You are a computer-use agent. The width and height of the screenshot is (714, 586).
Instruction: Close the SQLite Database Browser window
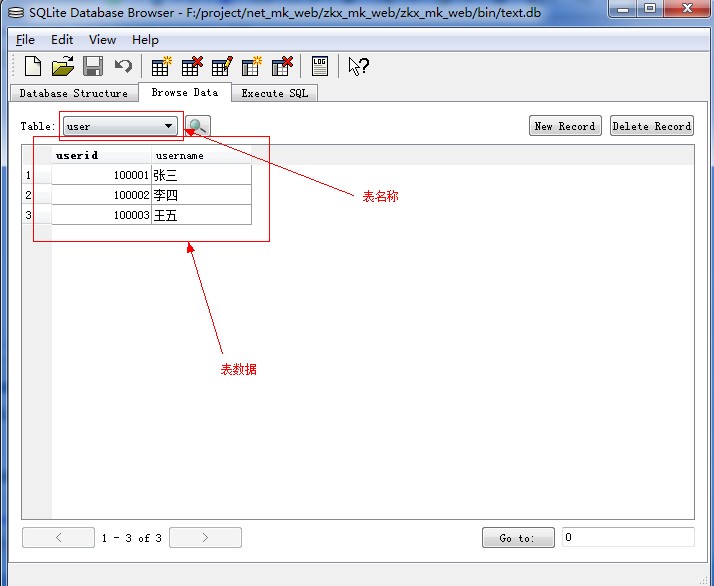[687, 9]
